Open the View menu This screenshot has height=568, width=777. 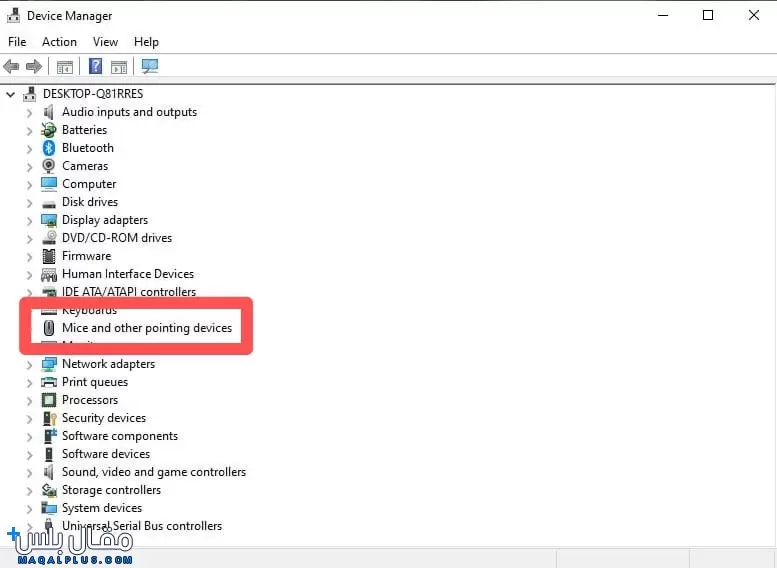click(x=105, y=42)
